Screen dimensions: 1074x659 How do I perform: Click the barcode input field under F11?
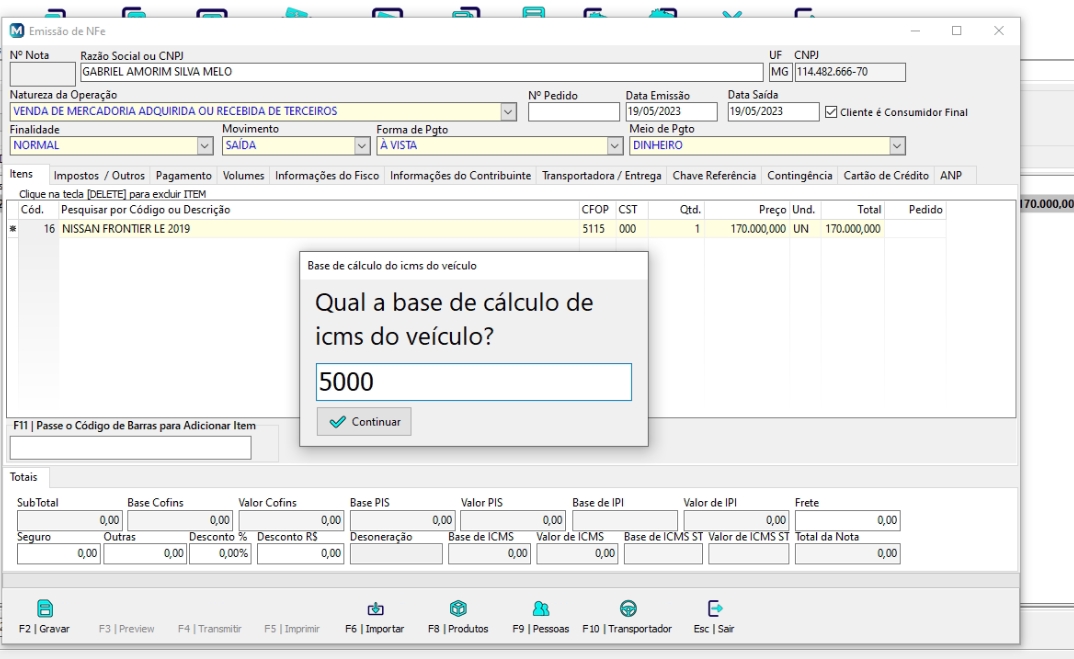point(130,448)
